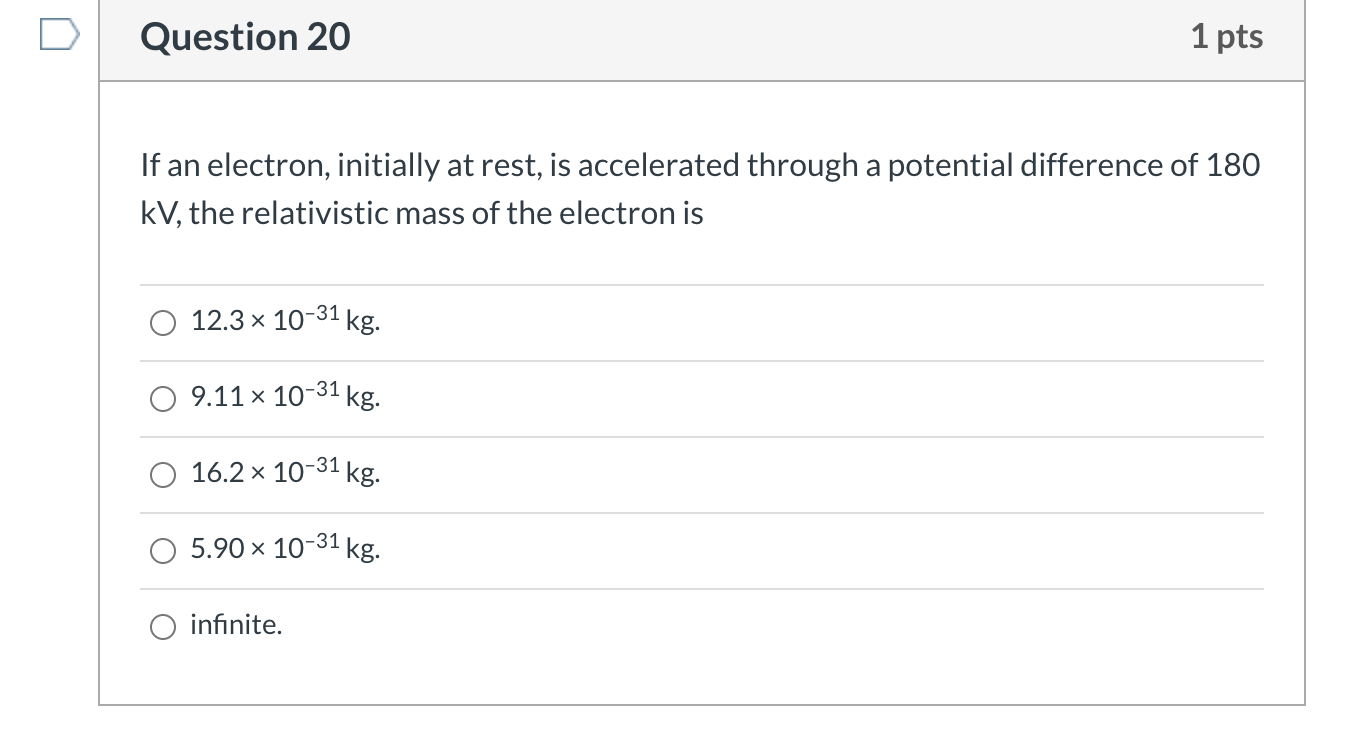
Task: Click the 'infinite.' answer text label
Action: point(237,625)
